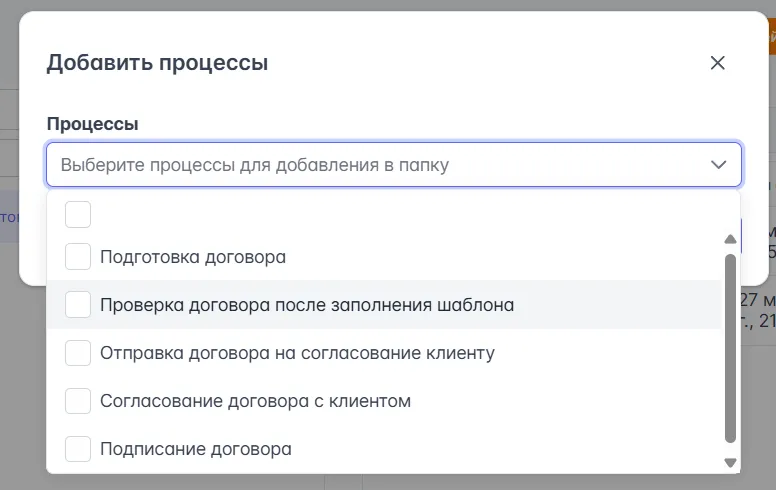Tick the checkbox beside Подписание договора
This screenshot has width=776, height=490.
[x=78, y=449]
